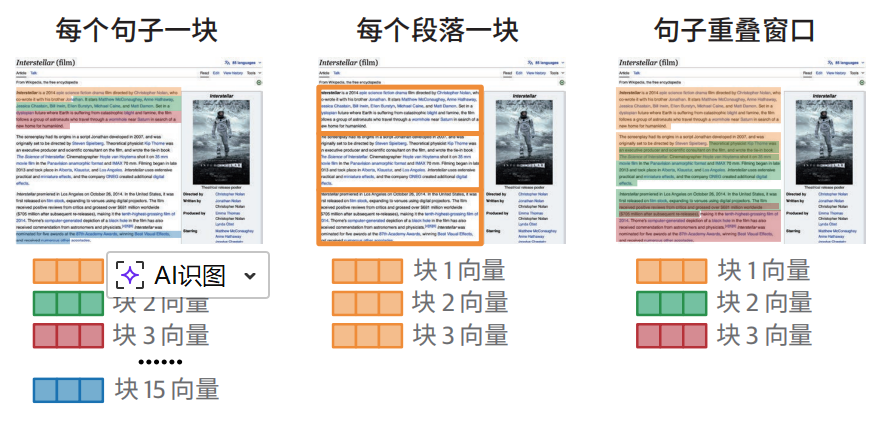Screen dimensions: 878x424
Task: Click the 块 15 向量 text label
Action: pyautogui.click(x=166, y=389)
